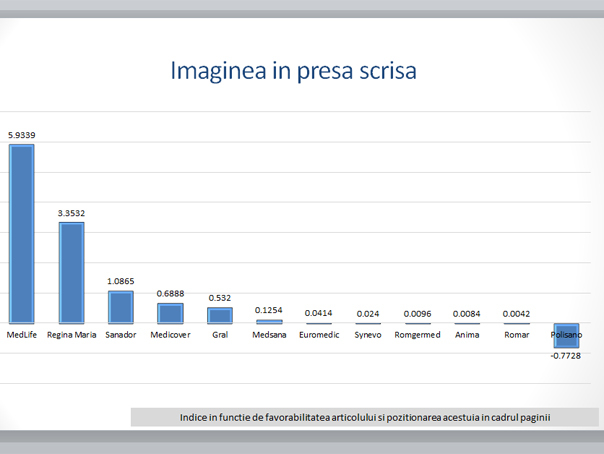Image resolution: width=604 pixels, height=454 pixels.
Task: Select the Regina Maria bar
Action: pyautogui.click(x=71, y=273)
